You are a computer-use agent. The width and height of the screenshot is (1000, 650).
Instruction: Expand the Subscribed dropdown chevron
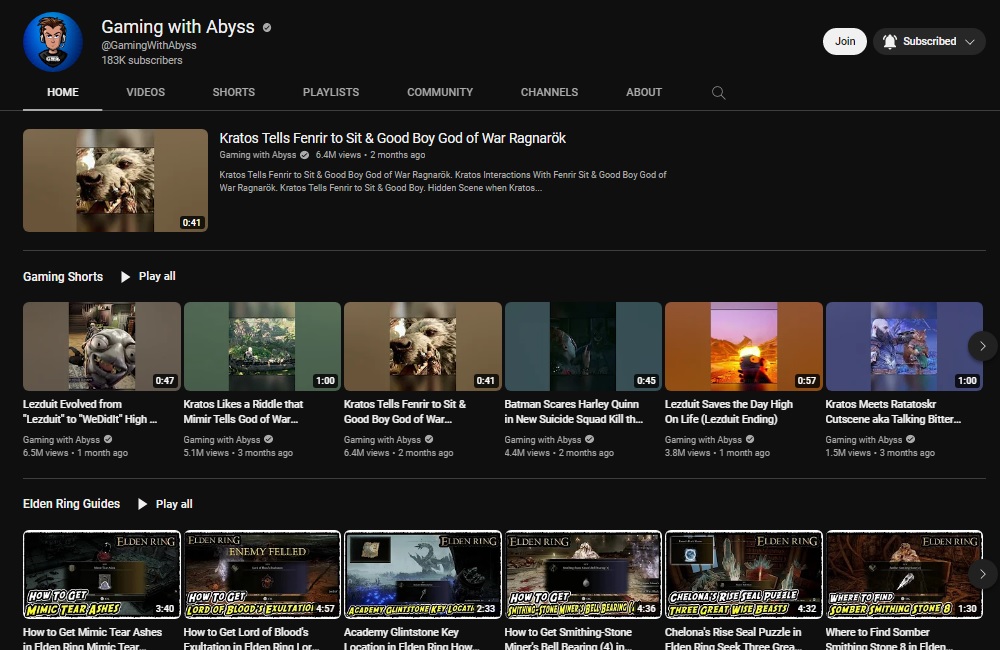click(969, 41)
